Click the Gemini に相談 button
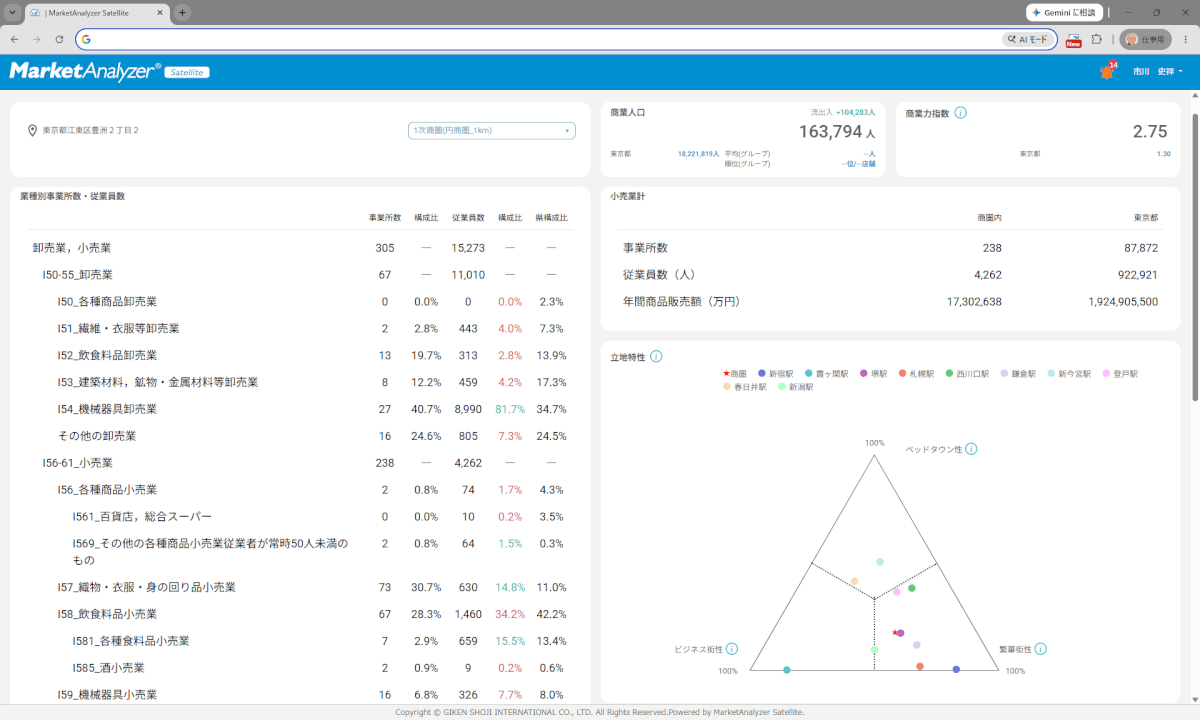Viewport: 1200px width, 720px height. 1063,12
